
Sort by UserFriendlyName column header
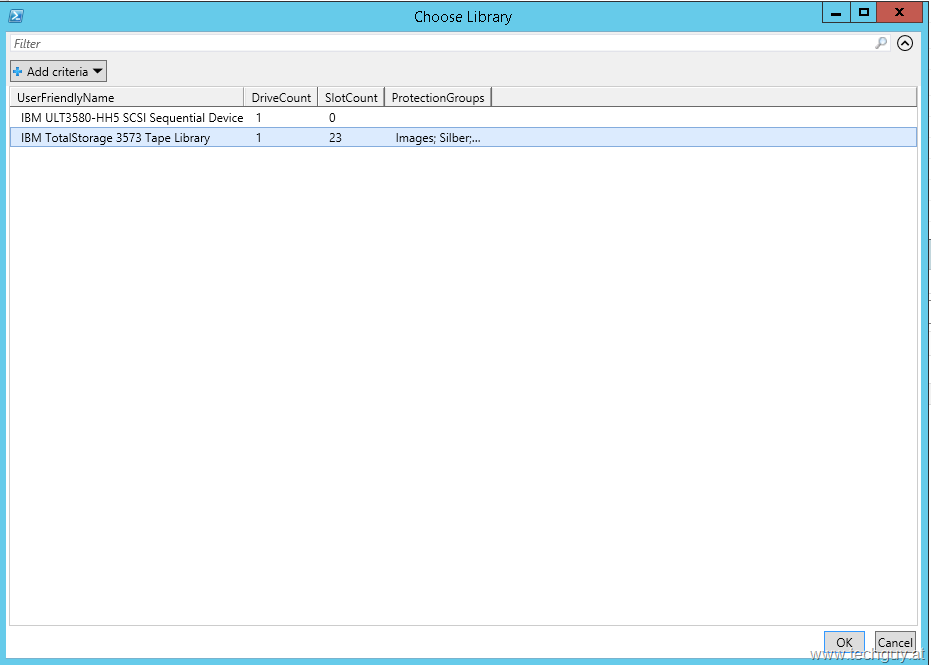coord(126,98)
